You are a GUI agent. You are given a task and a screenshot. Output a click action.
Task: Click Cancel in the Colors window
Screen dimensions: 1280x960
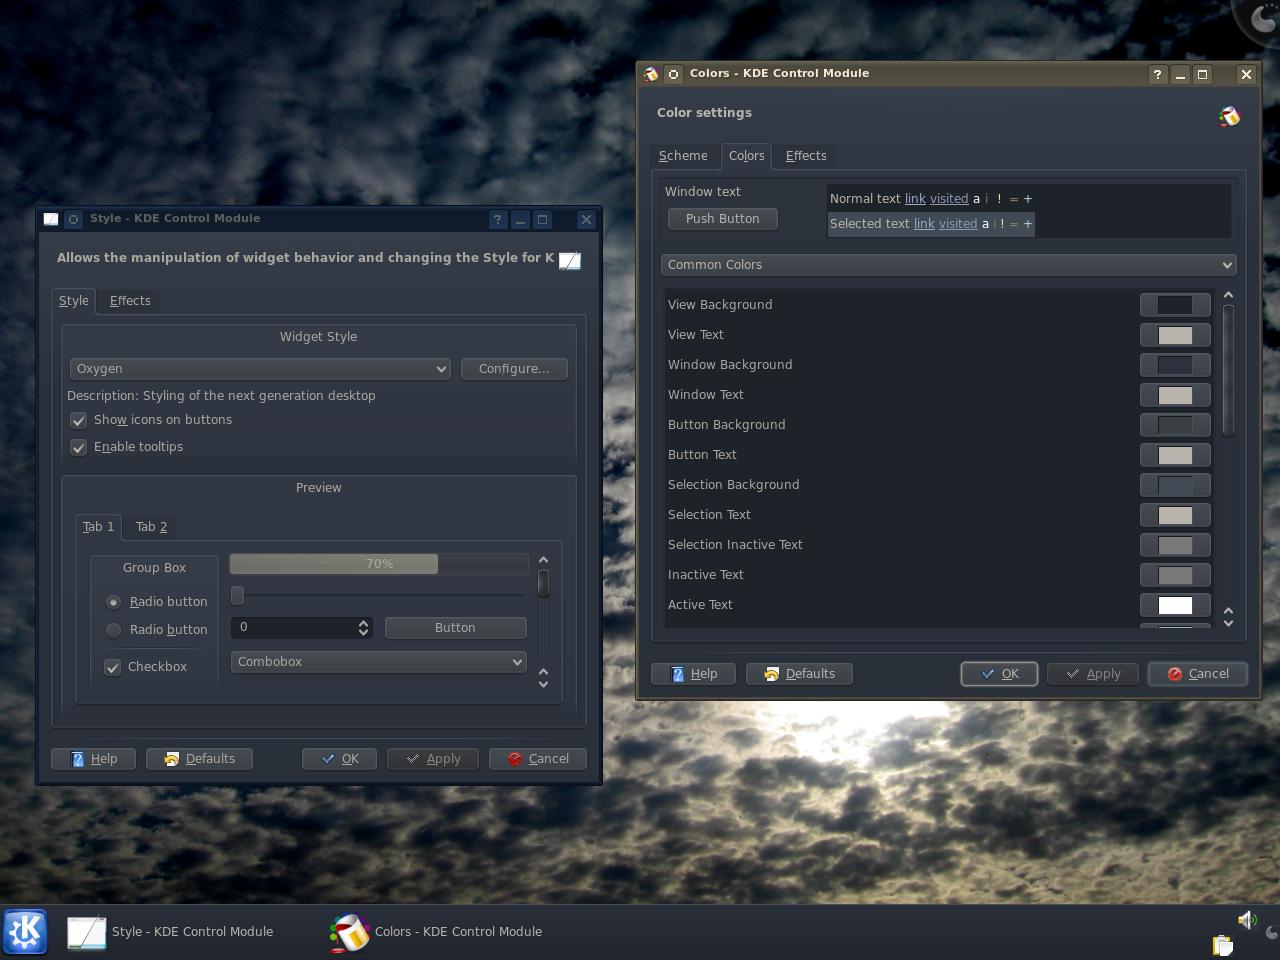click(1197, 674)
